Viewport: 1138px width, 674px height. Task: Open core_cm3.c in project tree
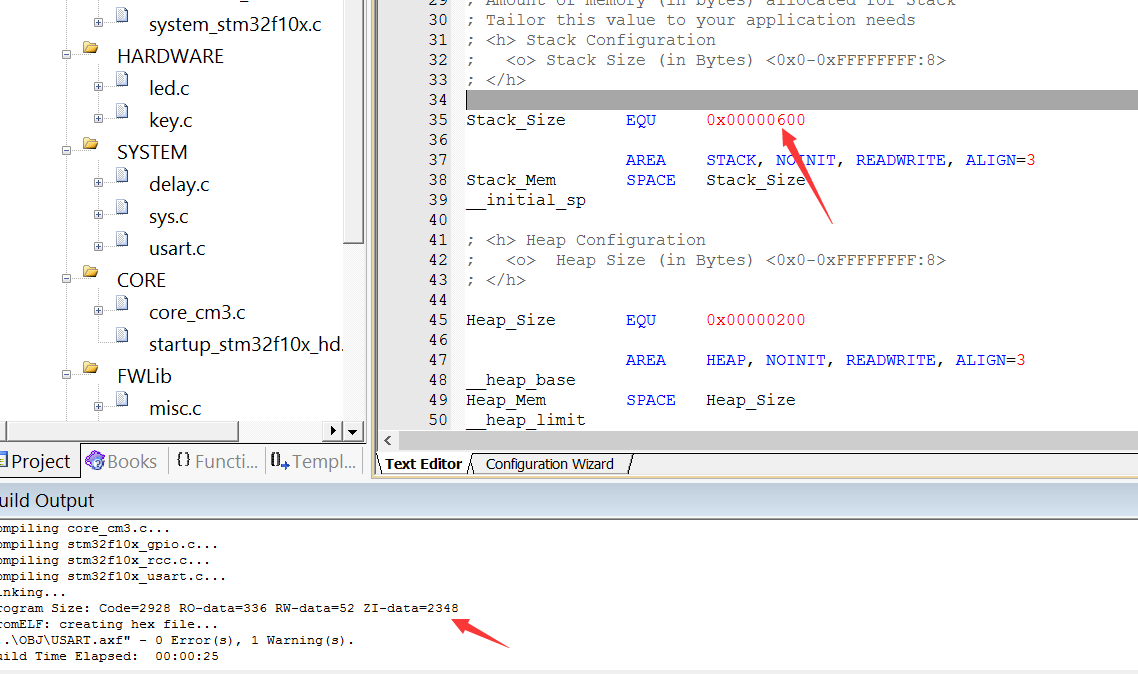tap(197, 313)
